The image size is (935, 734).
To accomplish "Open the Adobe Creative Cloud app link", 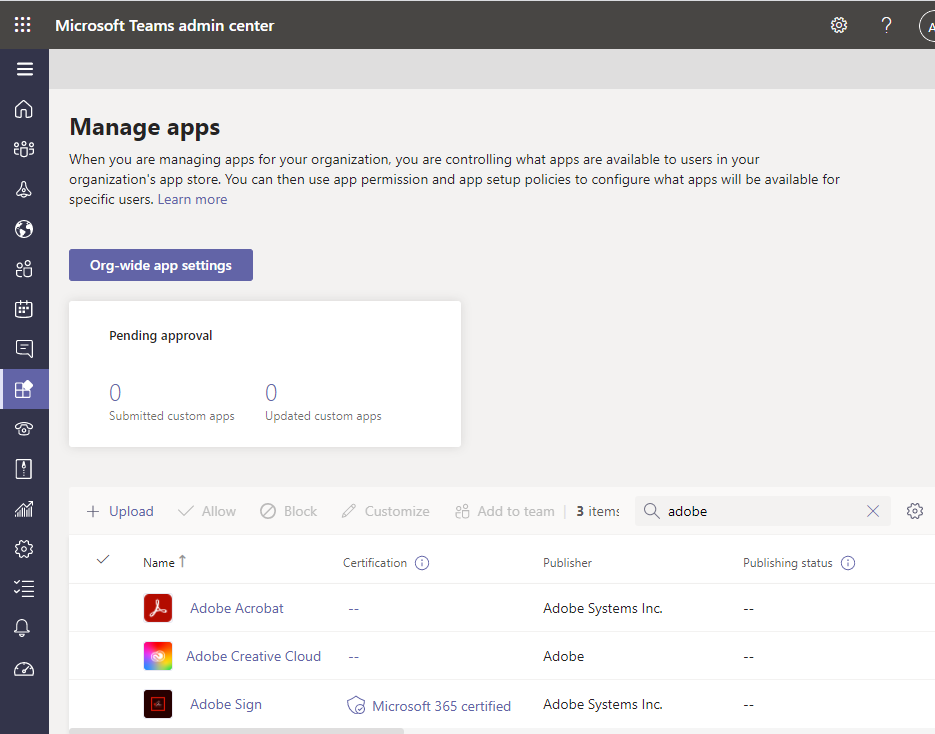I will click(253, 656).
